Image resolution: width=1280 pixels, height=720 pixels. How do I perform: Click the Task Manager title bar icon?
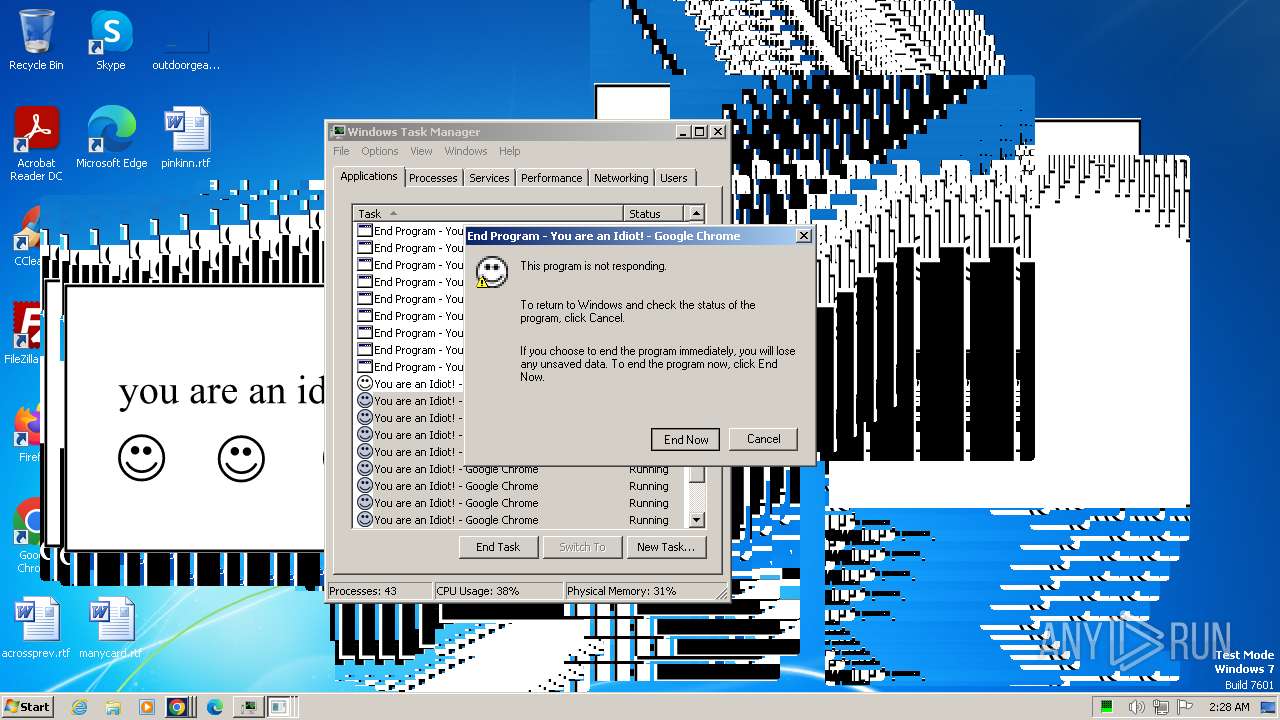[x=338, y=132]
